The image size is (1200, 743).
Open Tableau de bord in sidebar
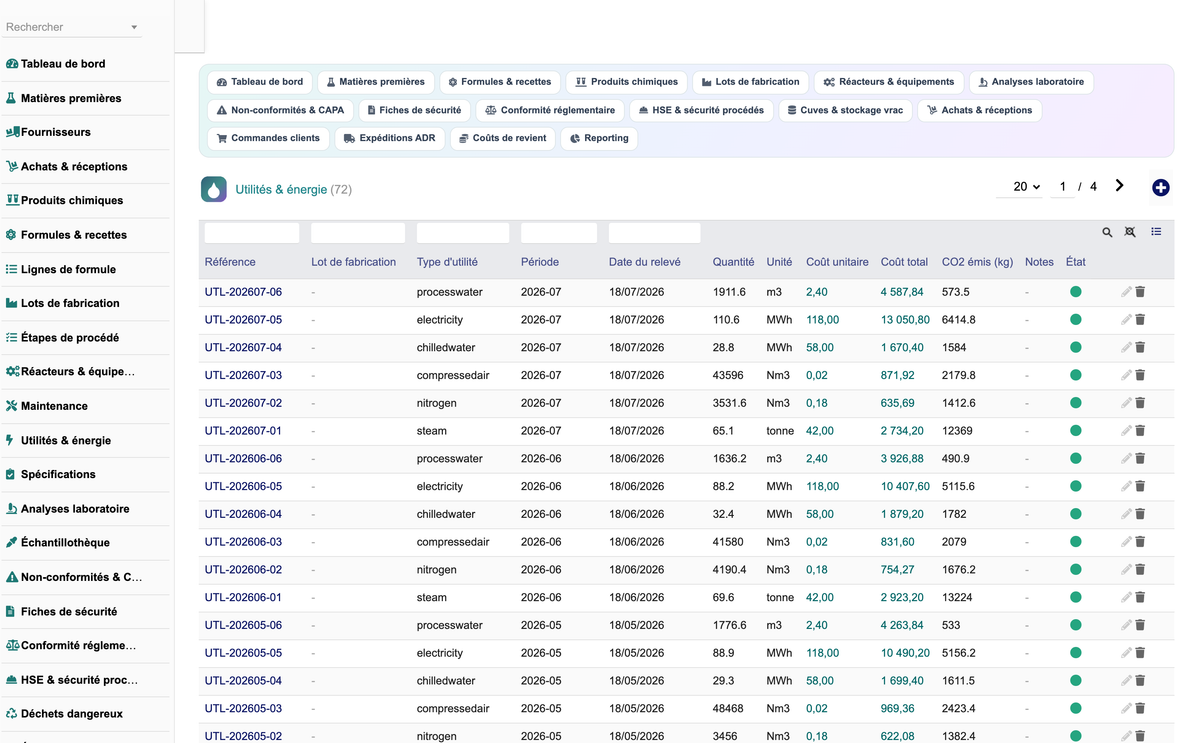pyautogui.click(x=62, y=64)
